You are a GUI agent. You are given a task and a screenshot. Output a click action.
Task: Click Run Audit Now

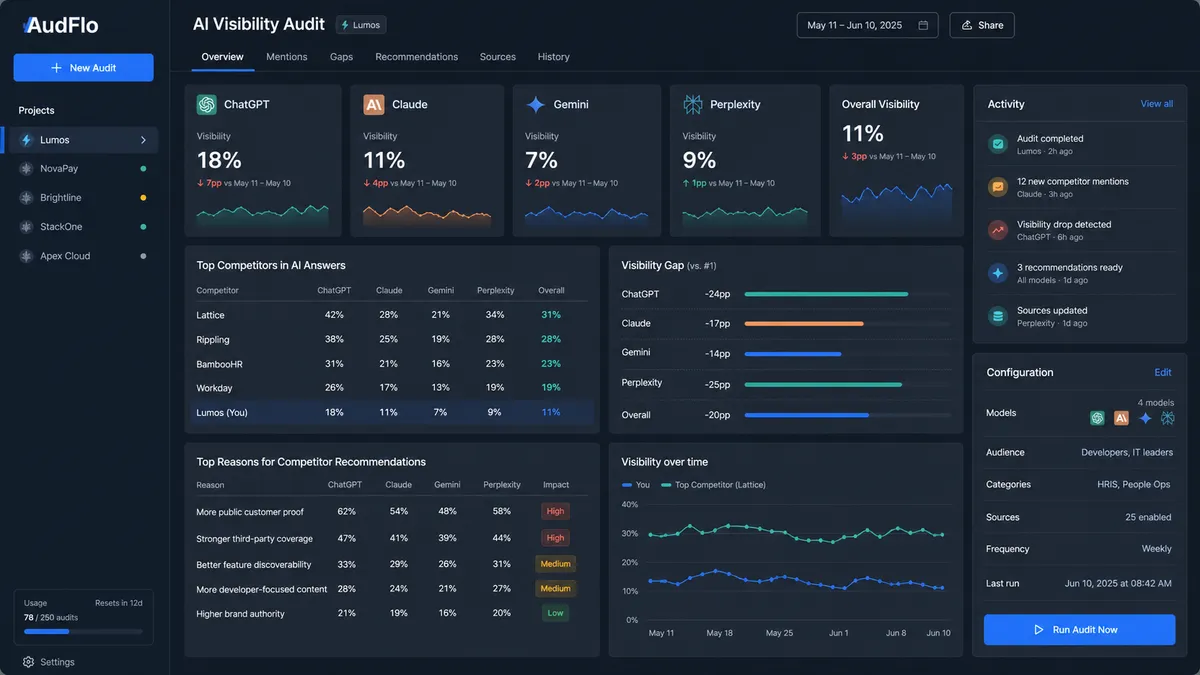[1079, 630]
